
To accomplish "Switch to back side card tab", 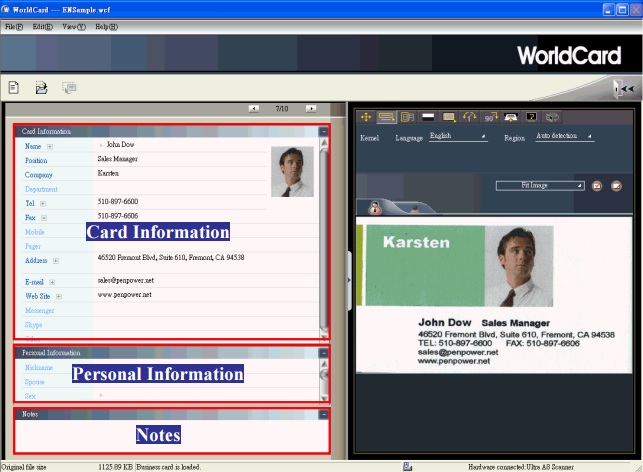I will tap(415, 208).
